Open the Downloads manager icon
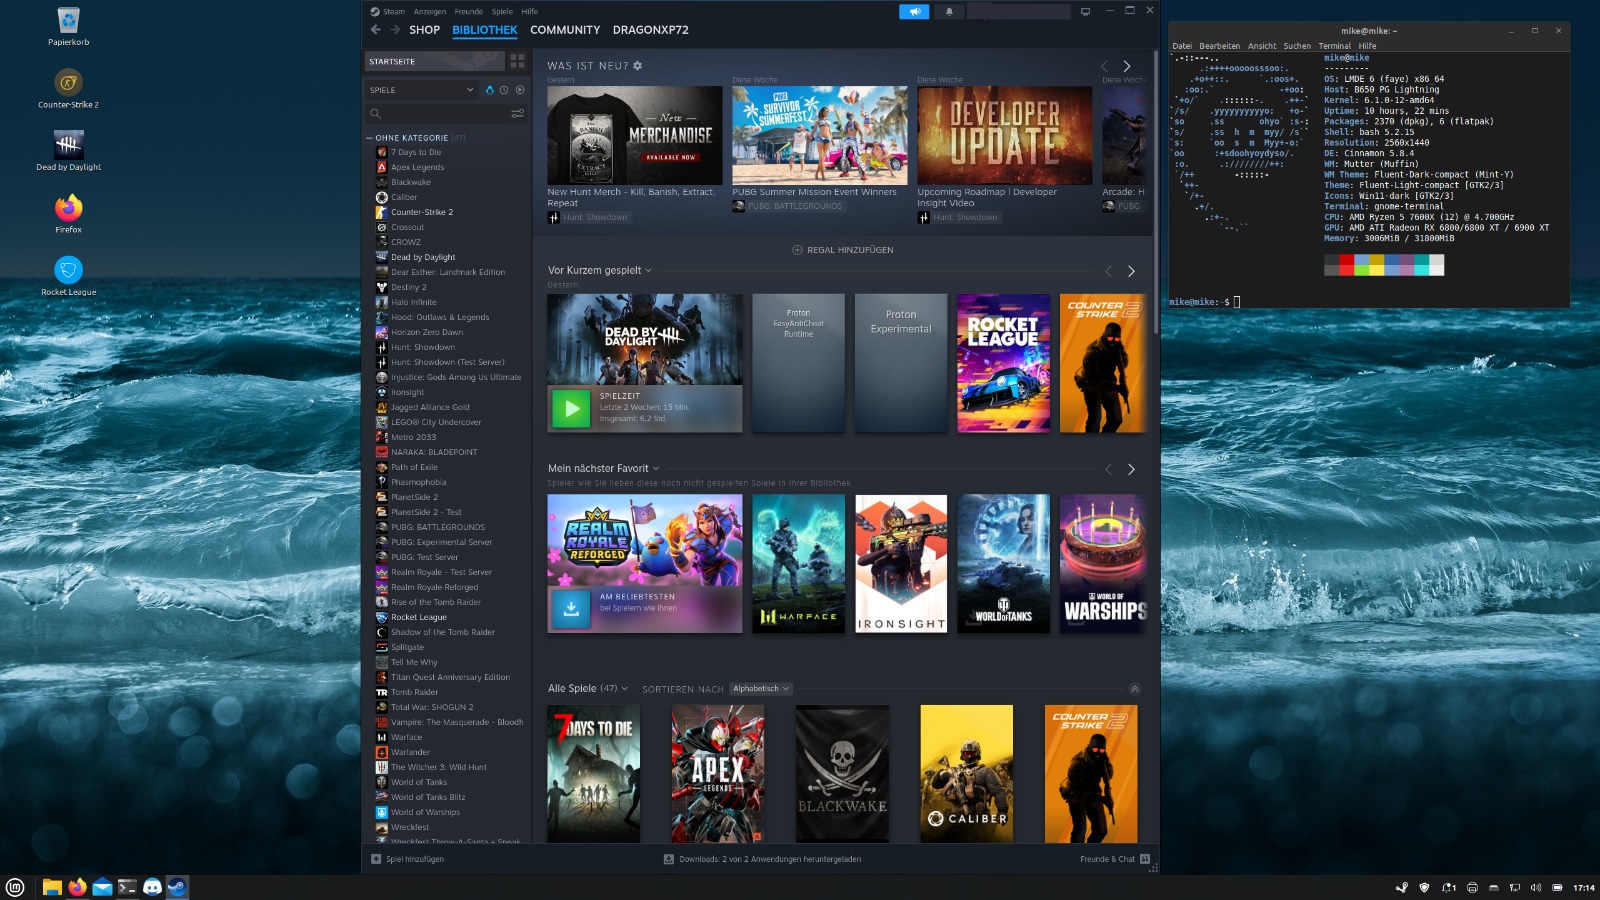Image resolution: width=1600 pixels, height=900 pixels. [x=669, y=859]
